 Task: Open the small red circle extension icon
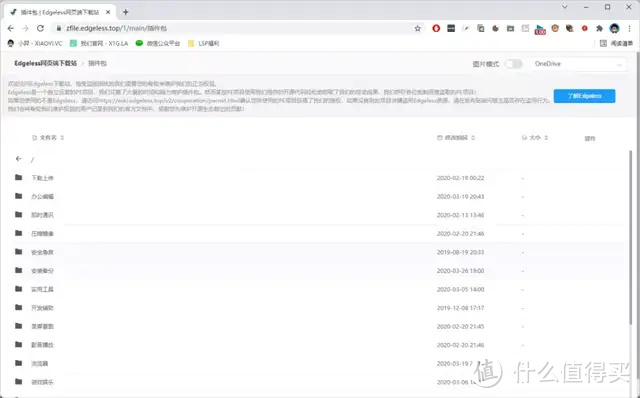[x=584, y=28]
